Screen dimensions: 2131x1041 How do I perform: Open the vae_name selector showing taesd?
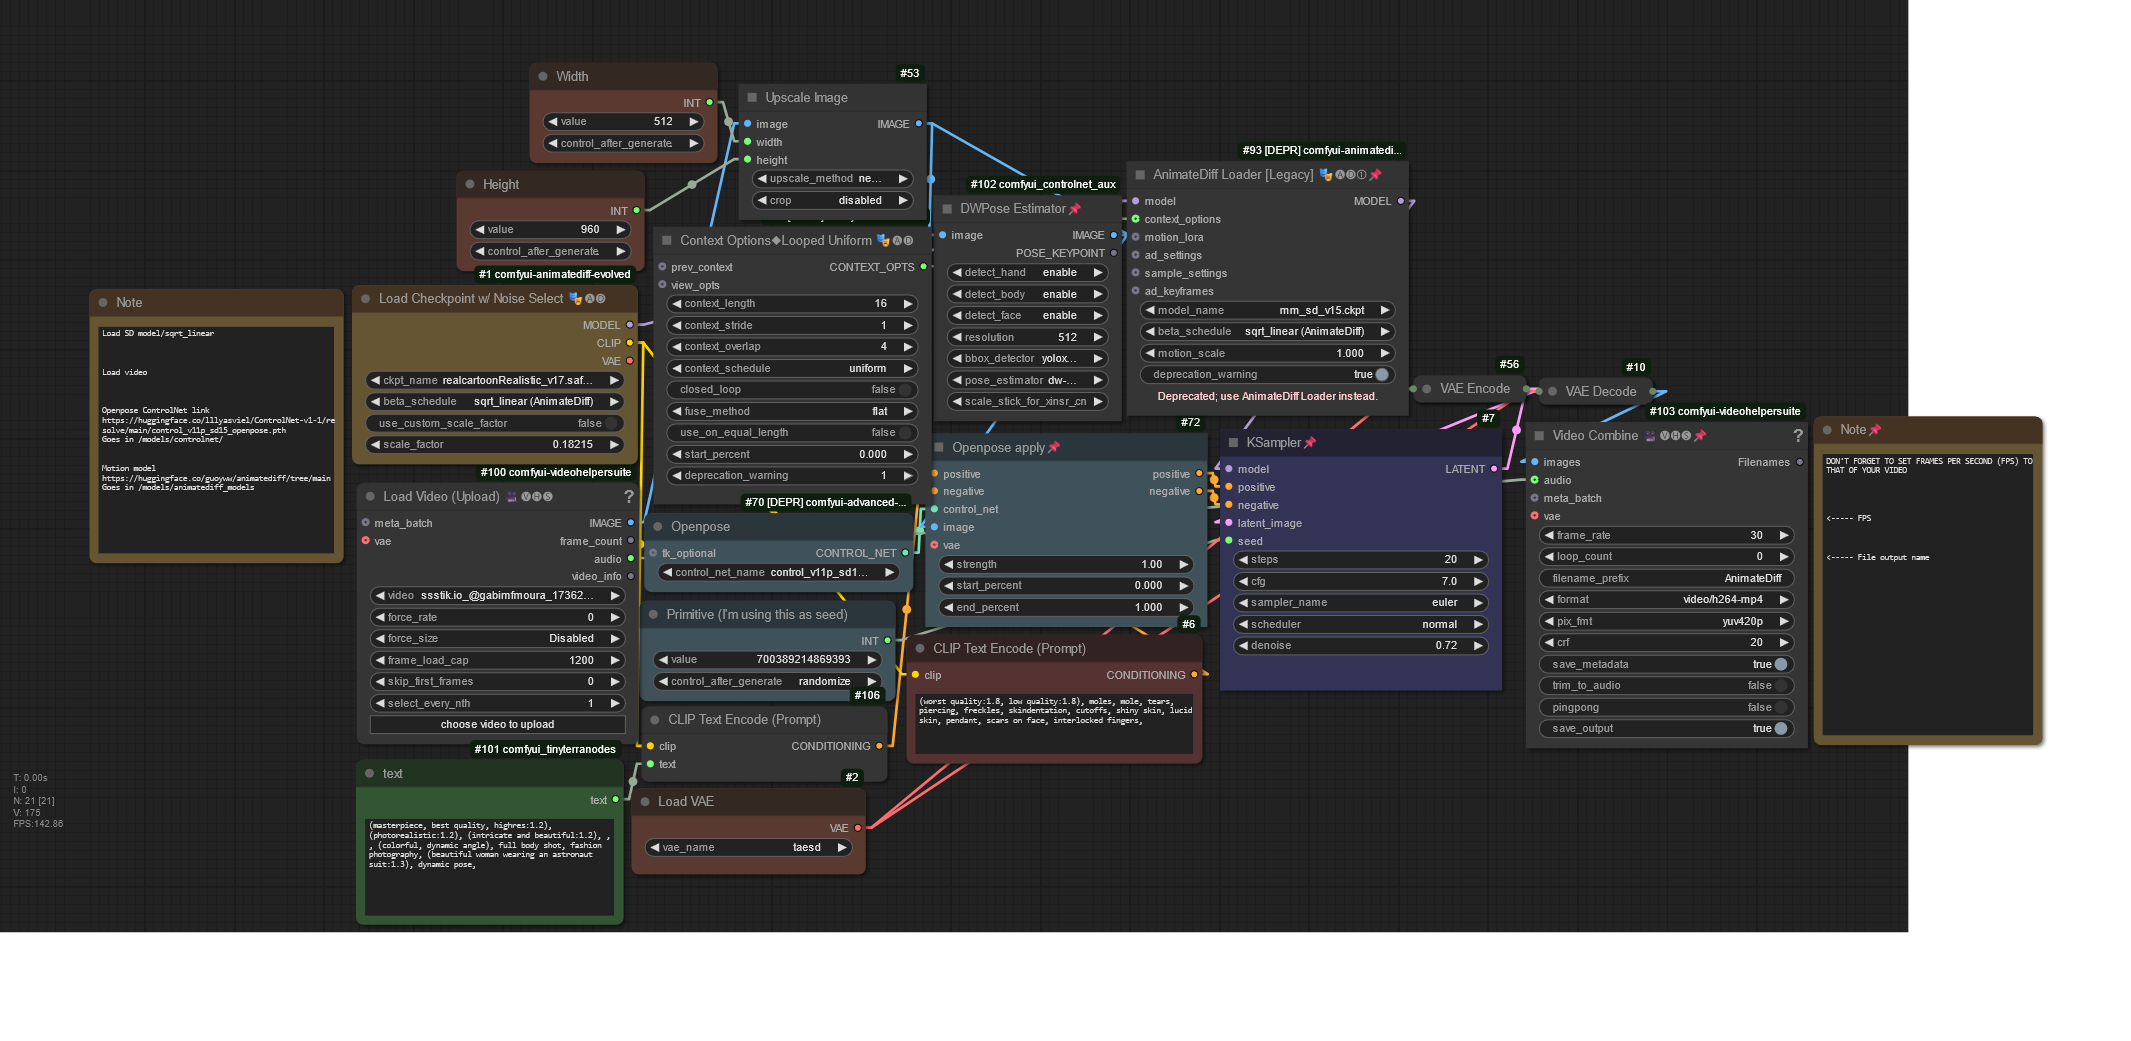tap(749, 848)
